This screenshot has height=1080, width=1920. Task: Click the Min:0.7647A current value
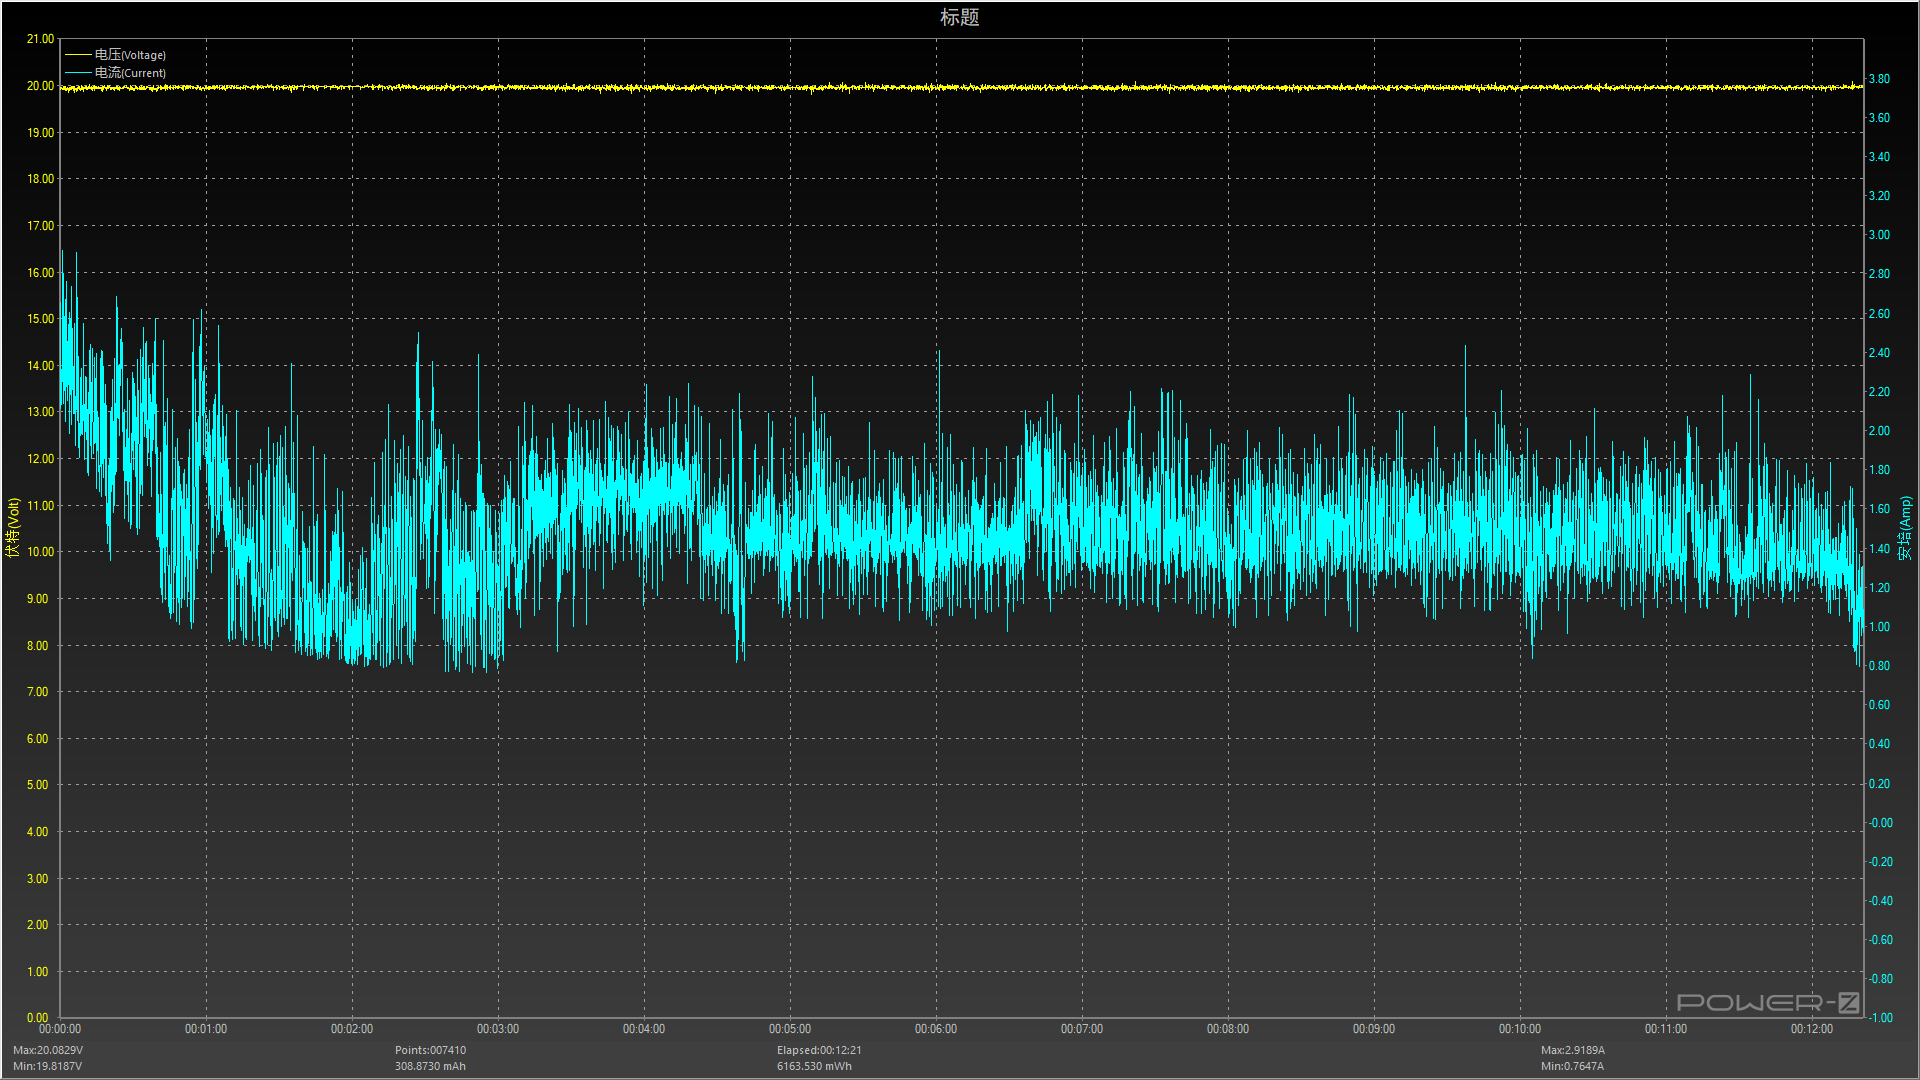click(x=1572, y=1066)
